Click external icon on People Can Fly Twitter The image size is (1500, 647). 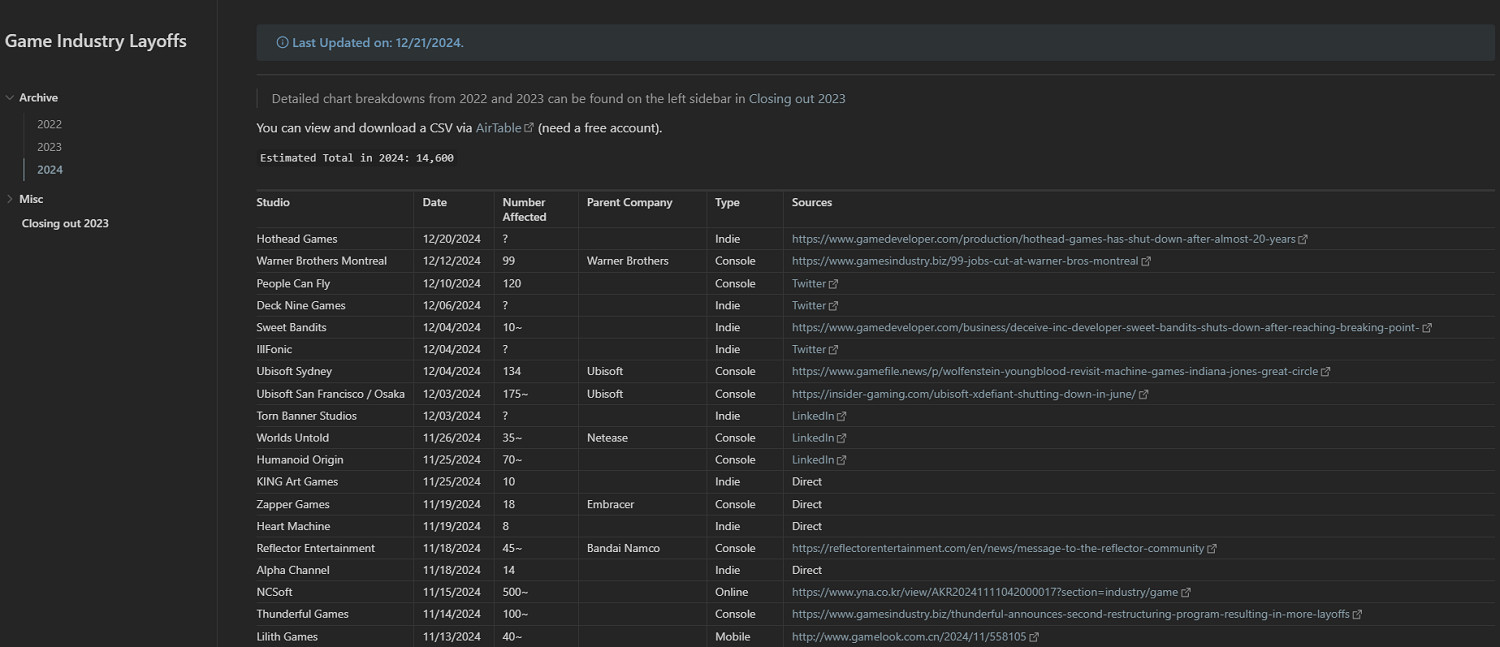pos(833,284)
